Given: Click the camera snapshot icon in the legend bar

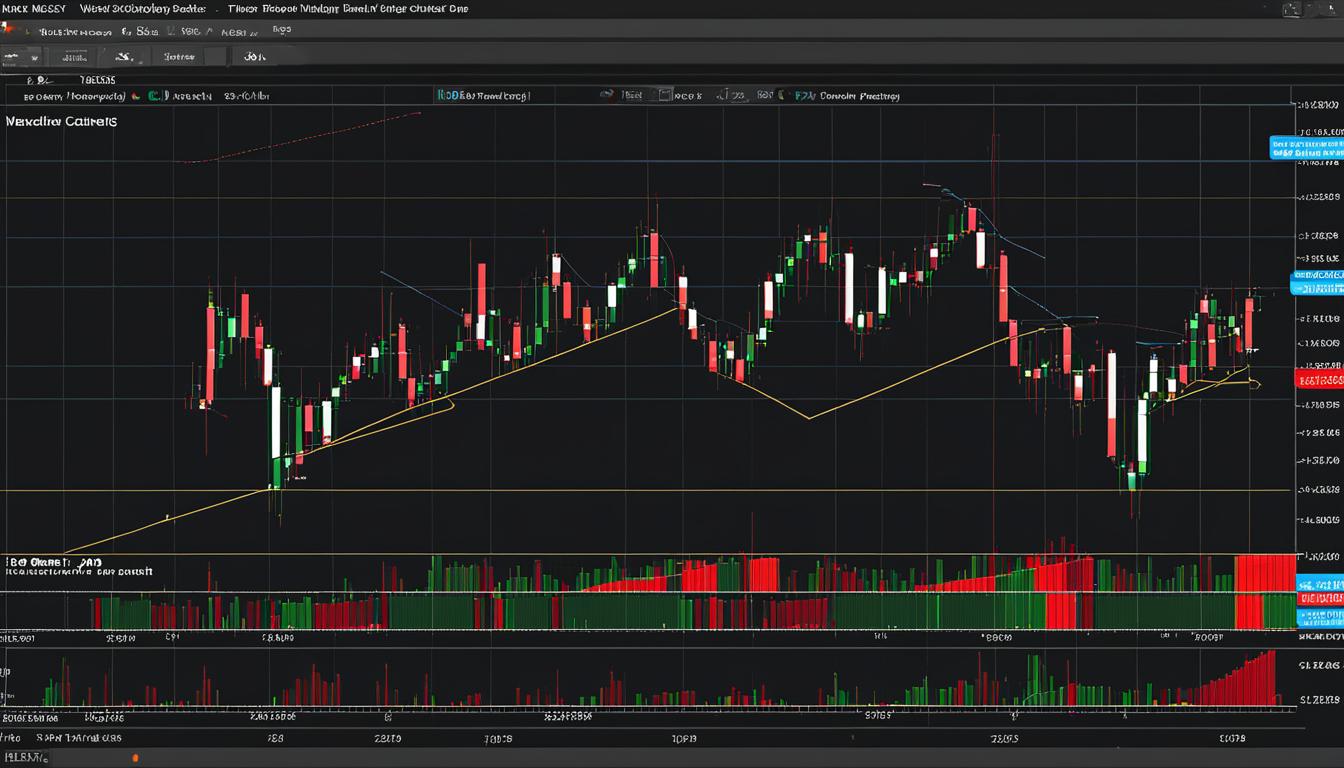Looking at the screenshot, I should pos(664,94).
